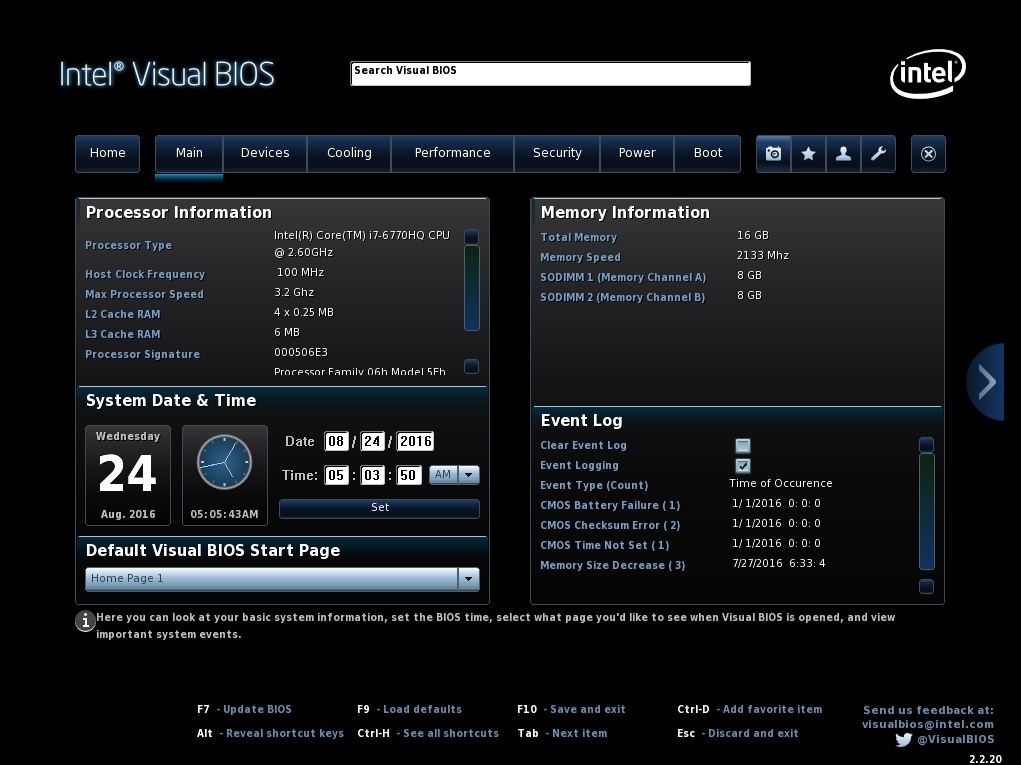This screenshot has width=1021, height=765.
Task: Switch to the Security tab
Action: click(557, 154)
